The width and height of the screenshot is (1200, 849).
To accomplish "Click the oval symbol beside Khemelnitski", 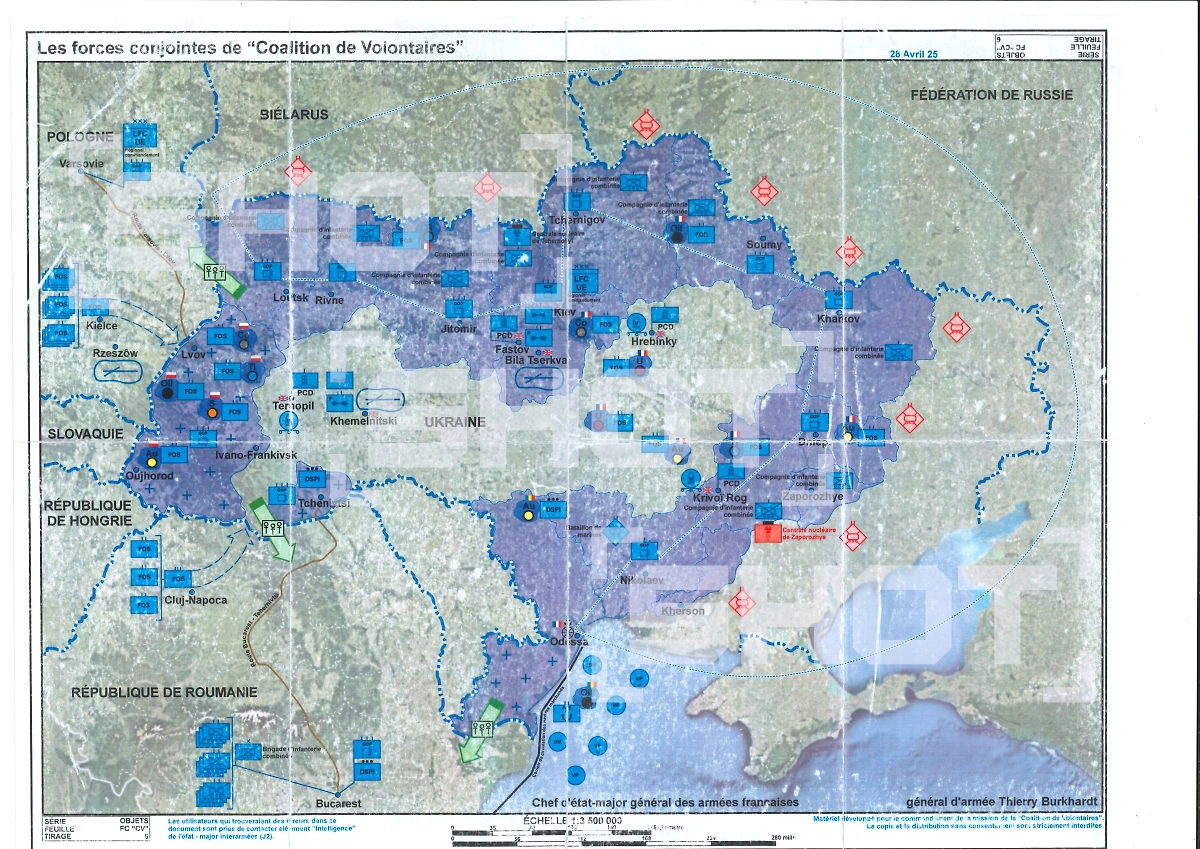I will pos(380,398).
